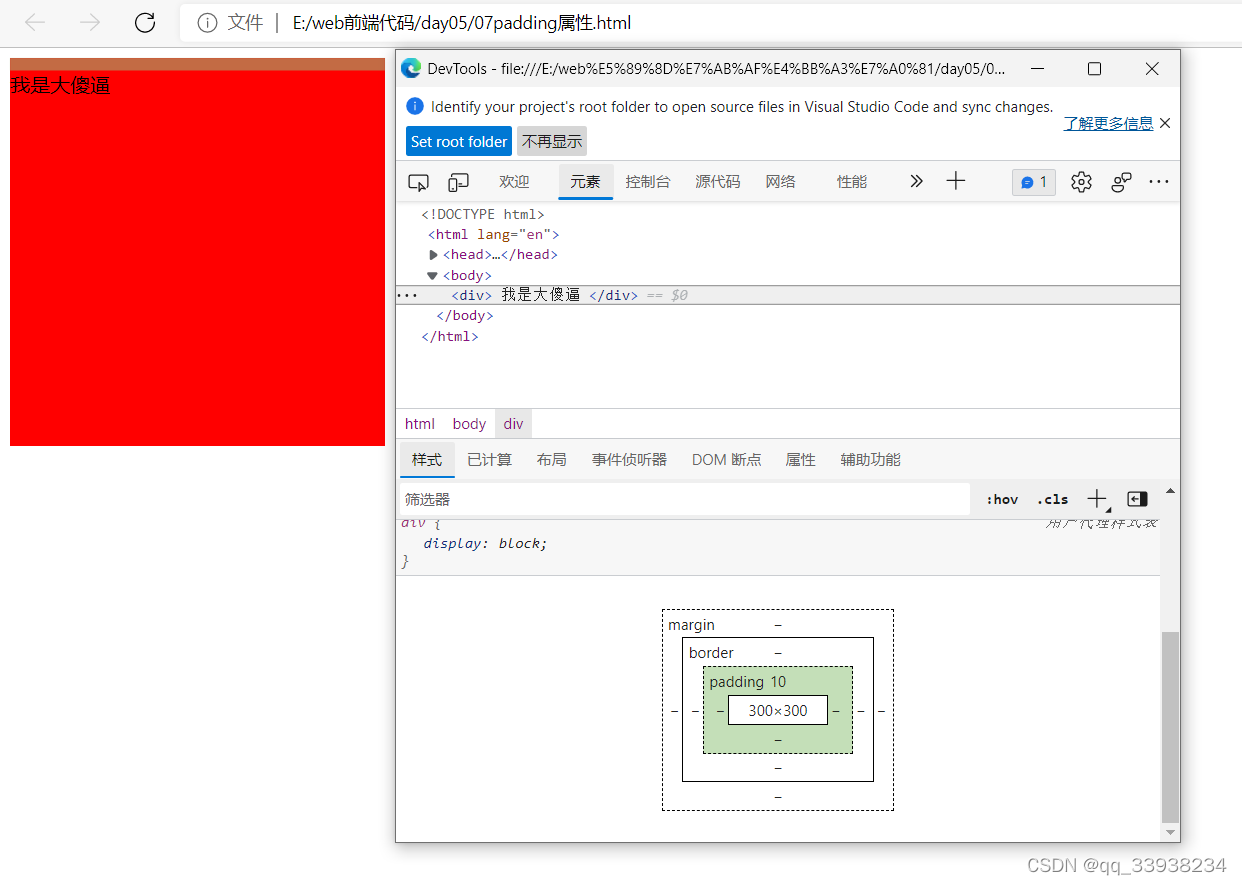Toggle the computed styles sidebar pane icon
The image size is (1242, 885).
(x=1137, y=499)
